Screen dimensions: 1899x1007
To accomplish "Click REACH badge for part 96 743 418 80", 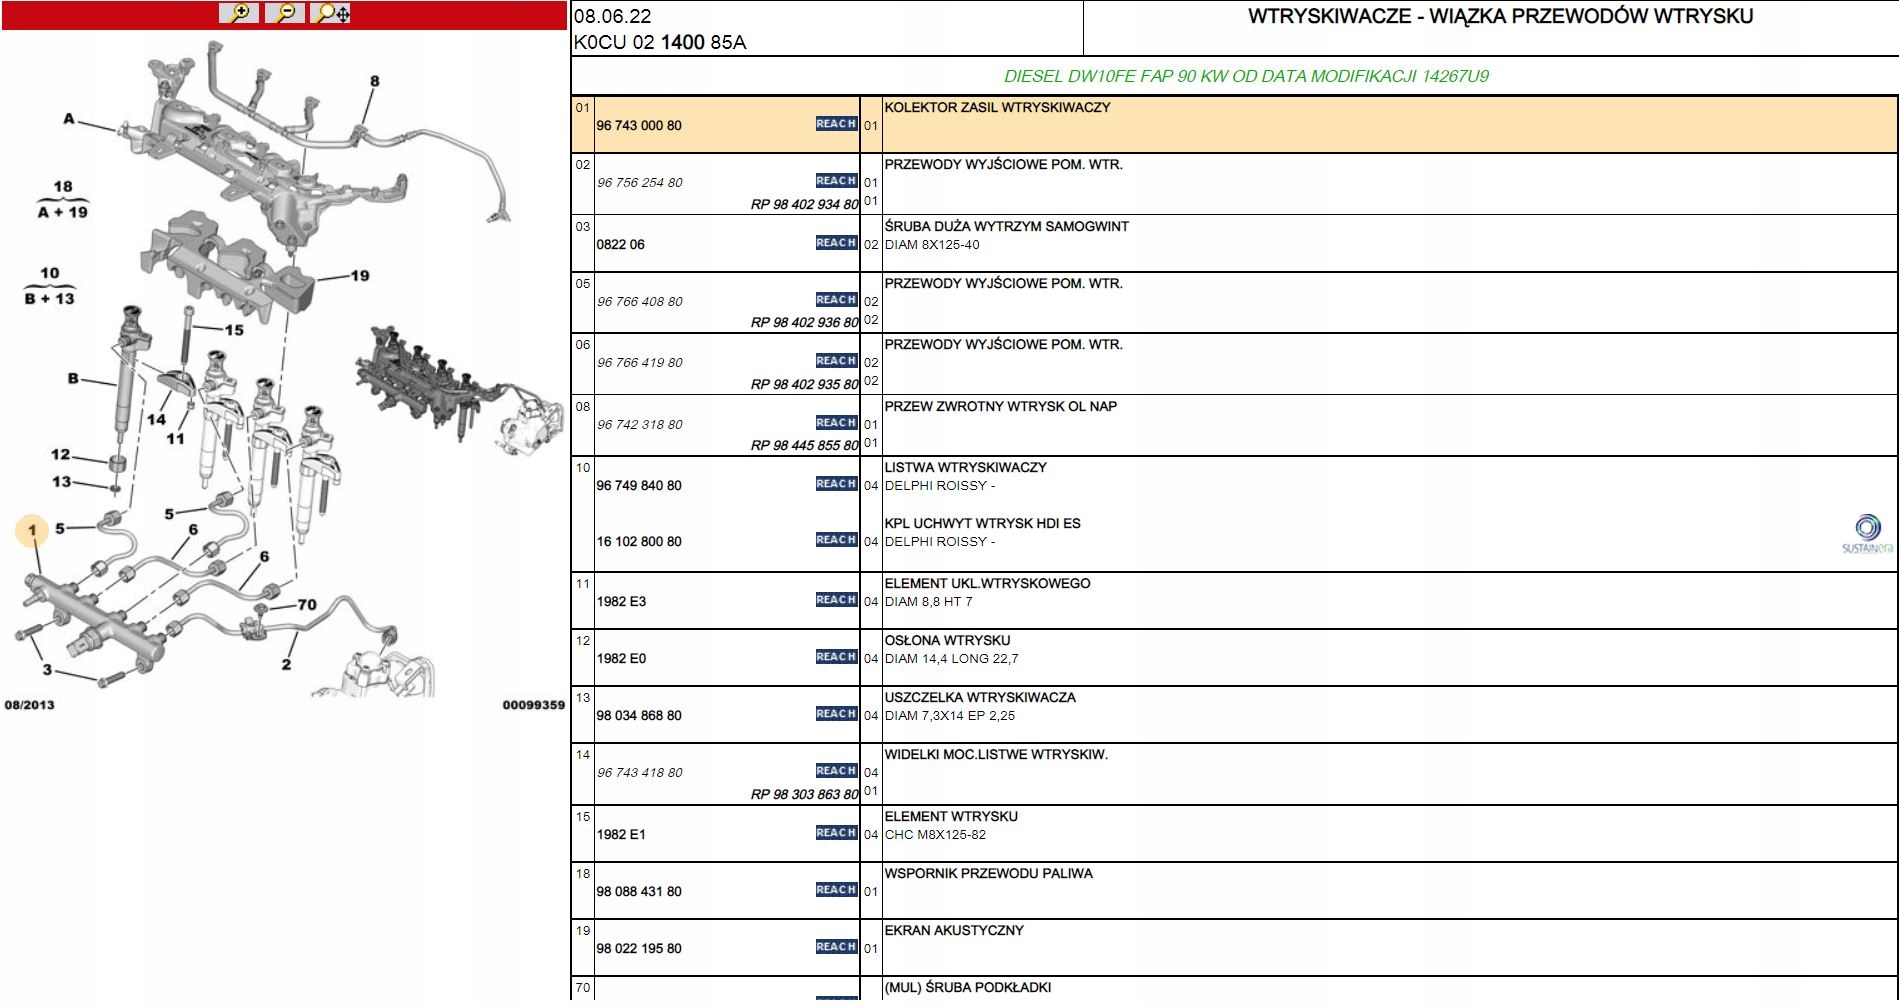I will coord(836,771).
